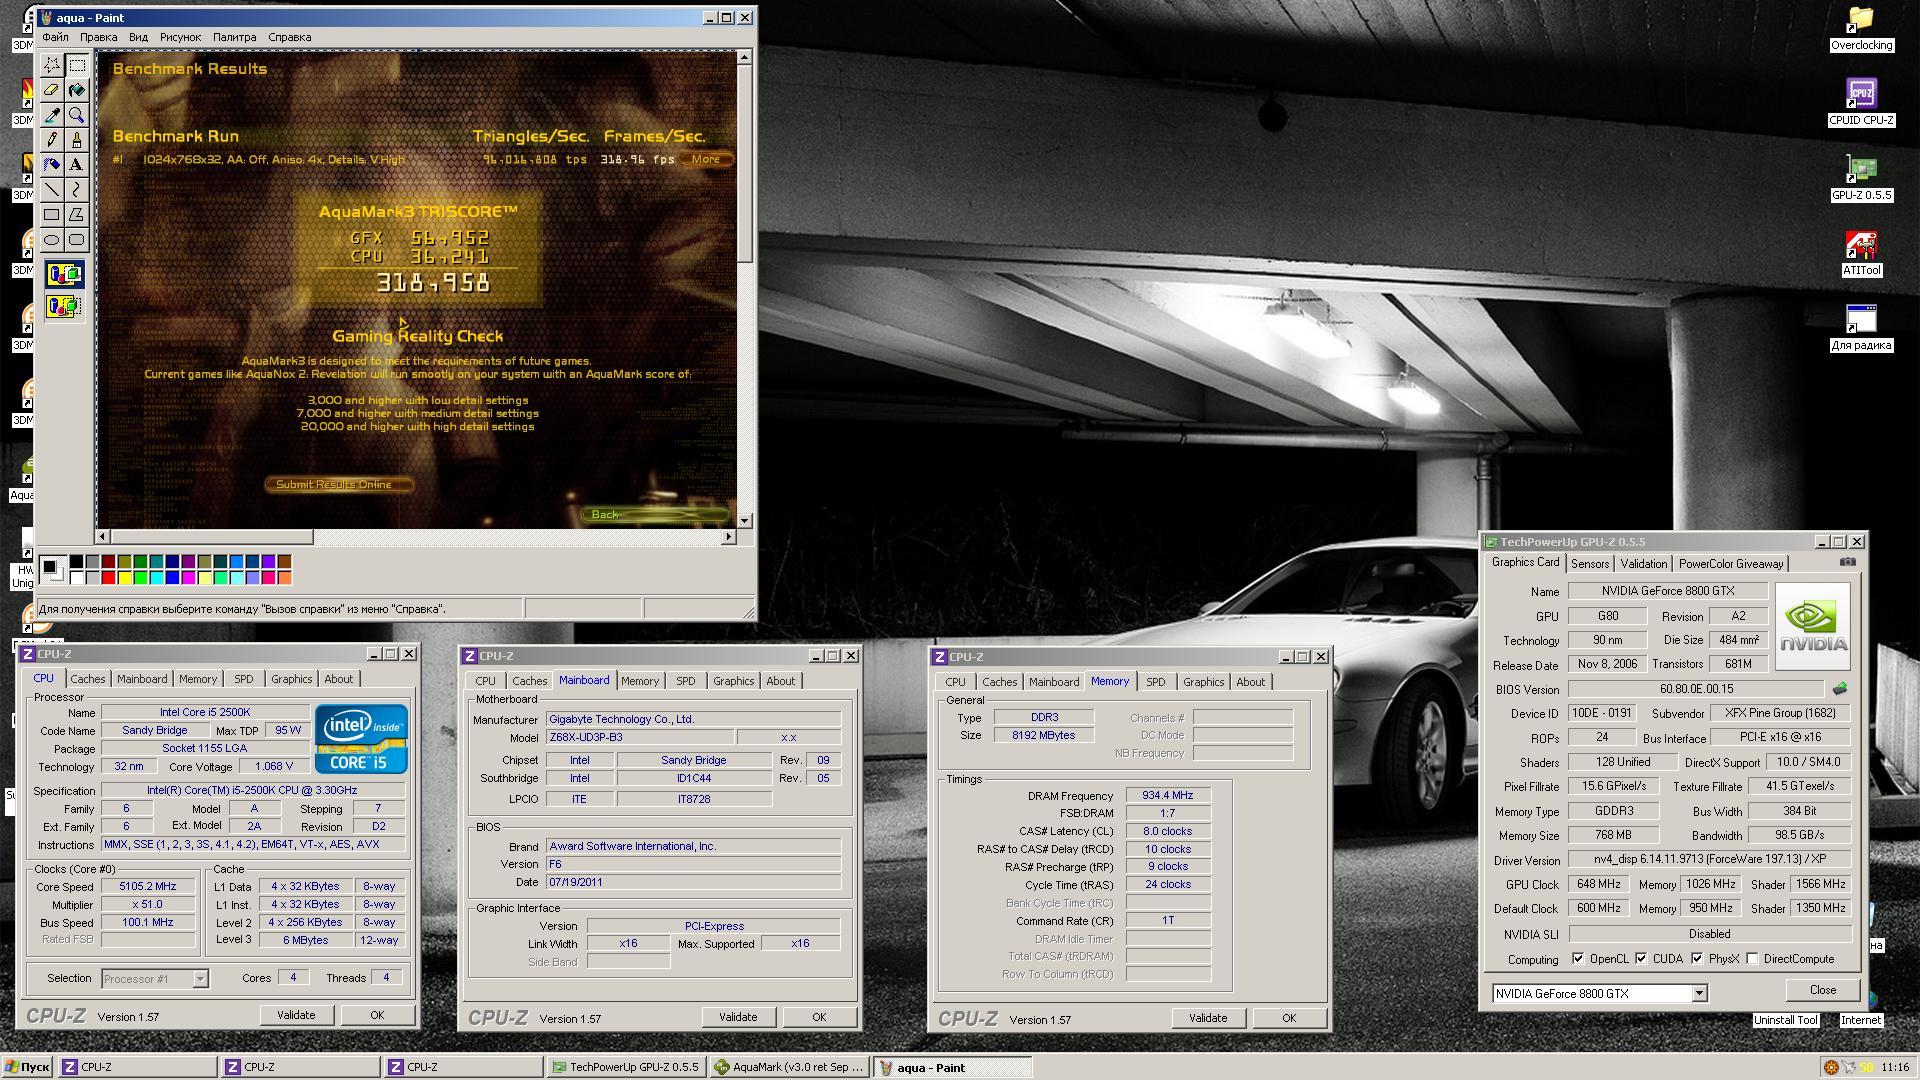Select opaque selection mode option in Paint

point(64,275)
